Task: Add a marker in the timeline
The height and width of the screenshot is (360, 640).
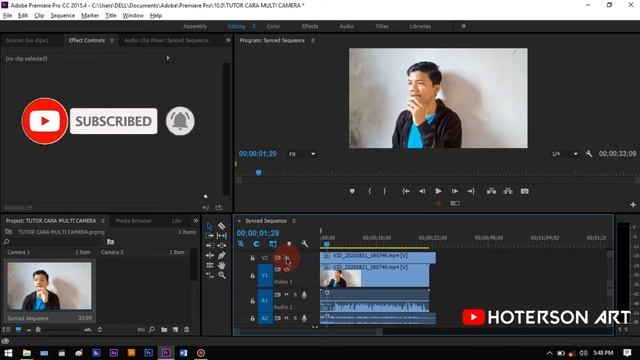Action: pos(289,244)
